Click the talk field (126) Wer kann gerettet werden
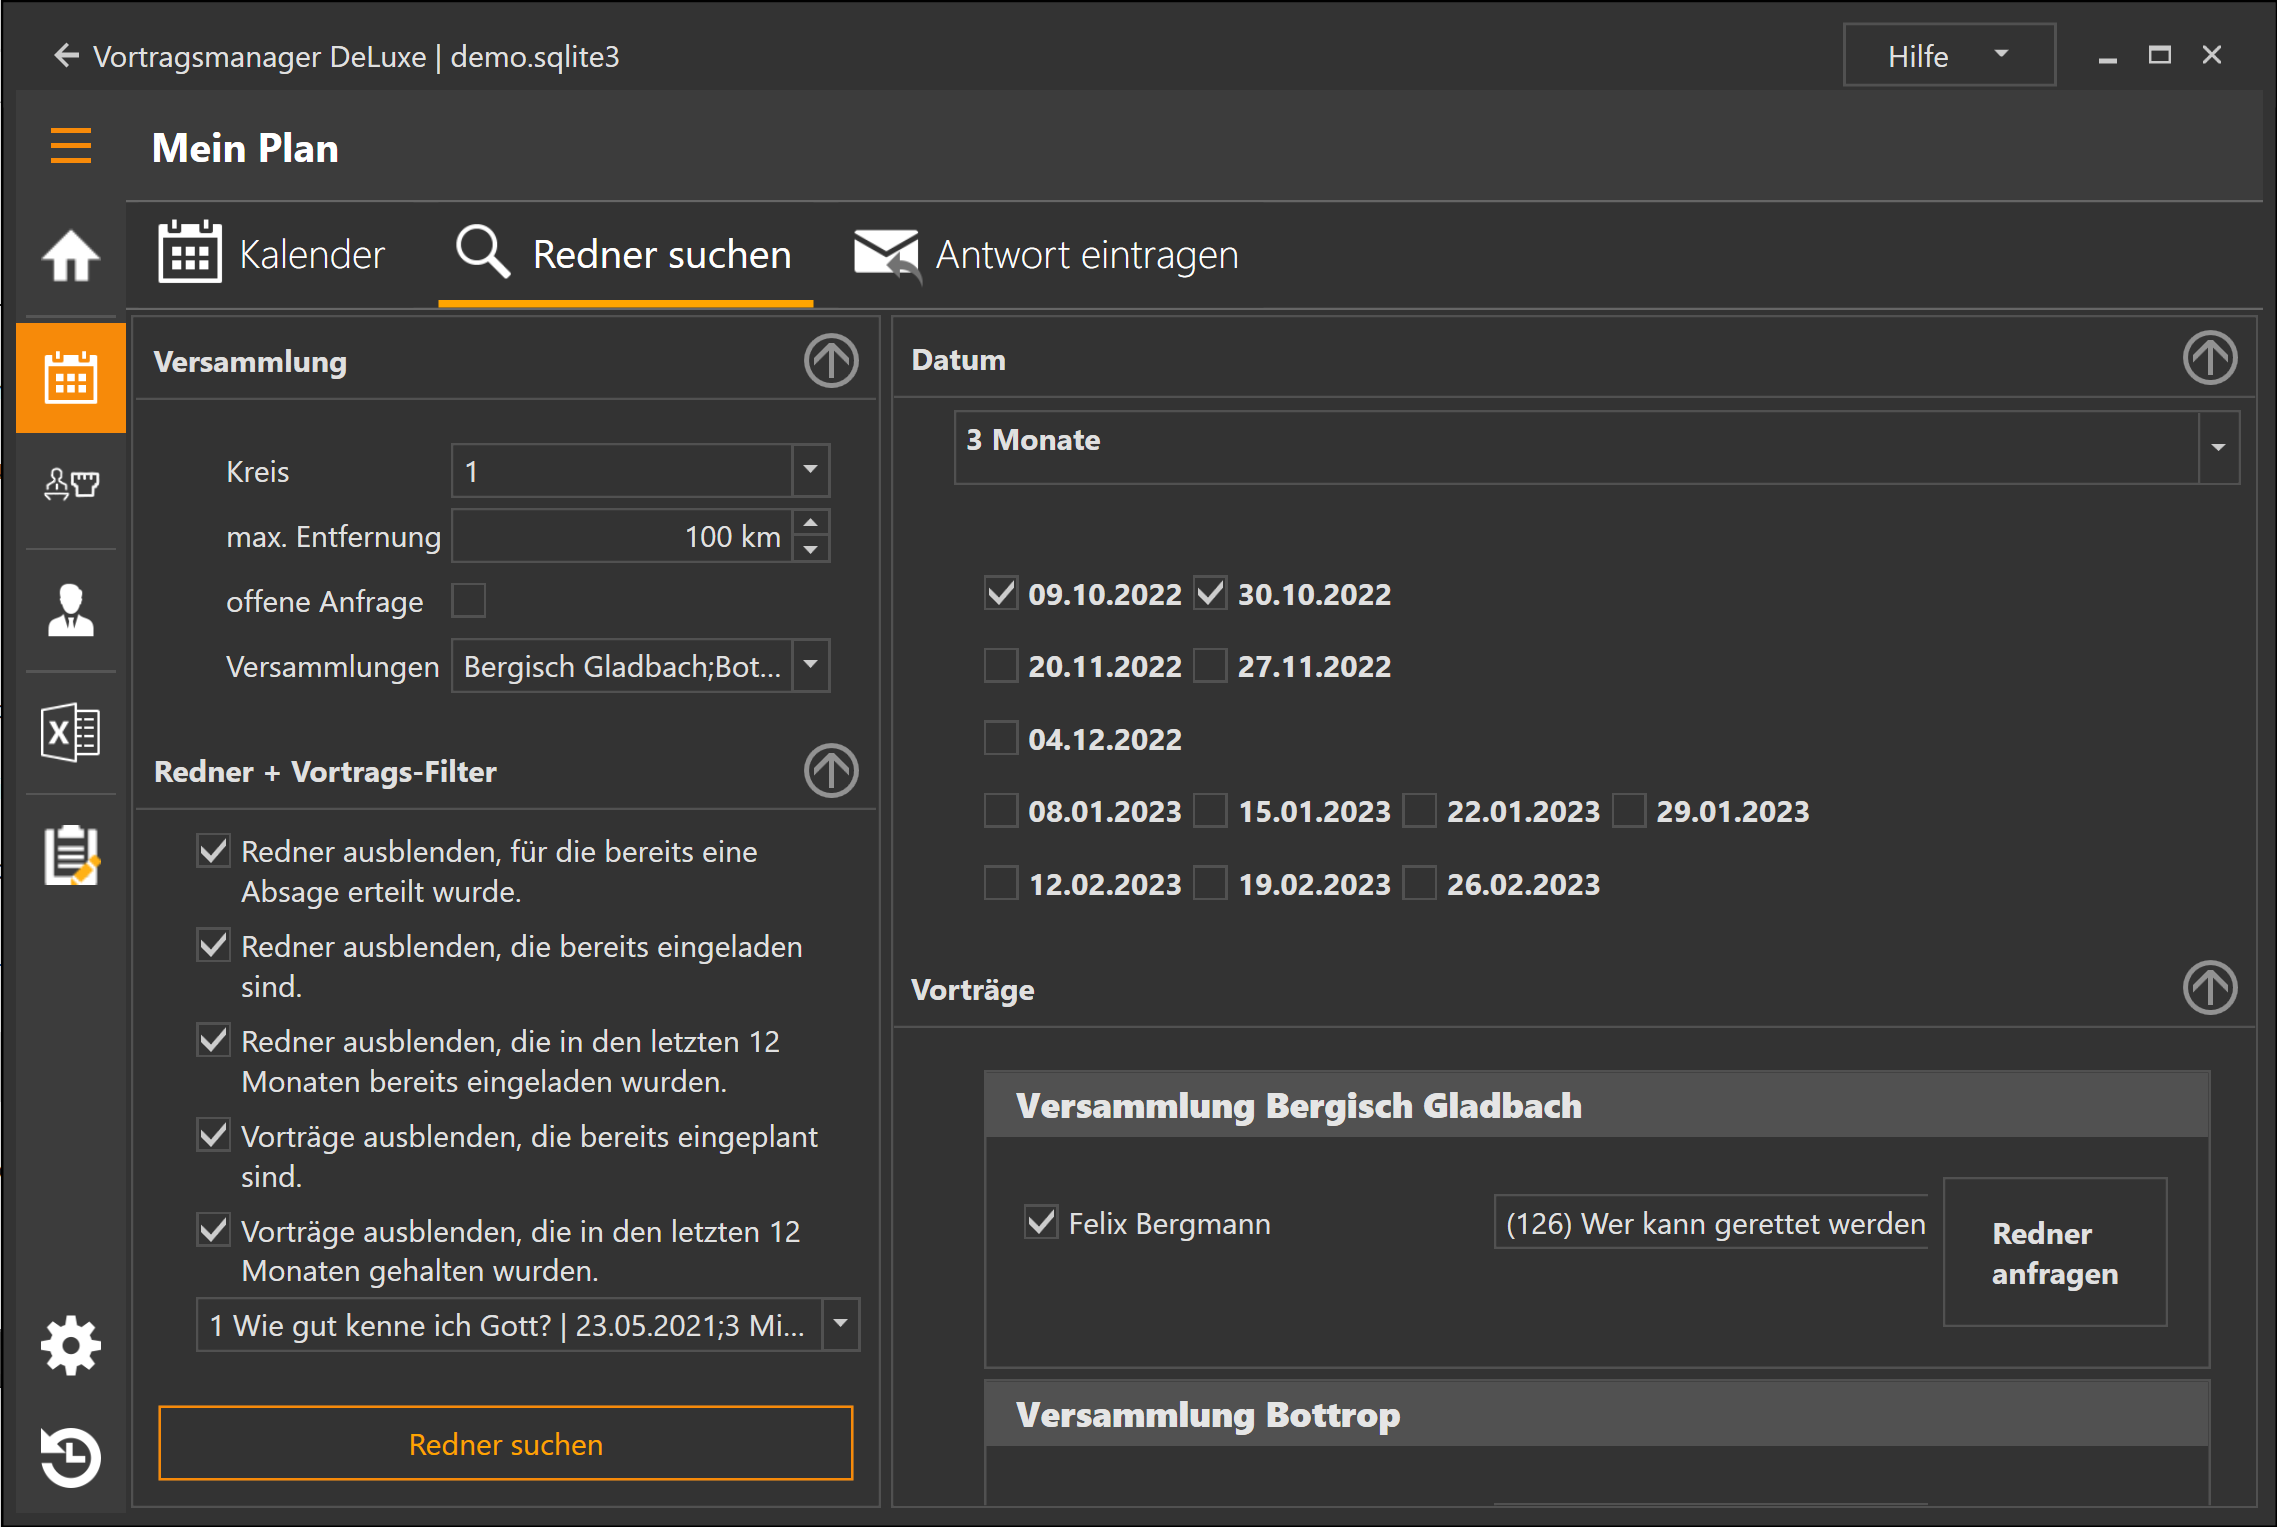2277x1527 pixels. (1711, 1223)
